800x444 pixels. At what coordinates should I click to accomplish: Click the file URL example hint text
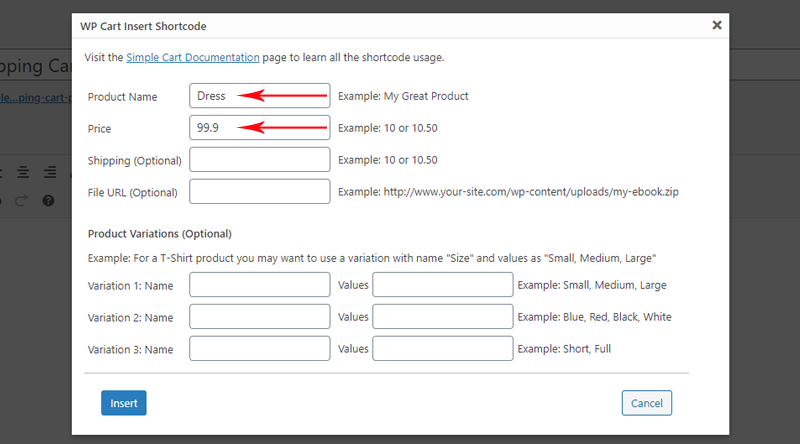tap(508, 192)
